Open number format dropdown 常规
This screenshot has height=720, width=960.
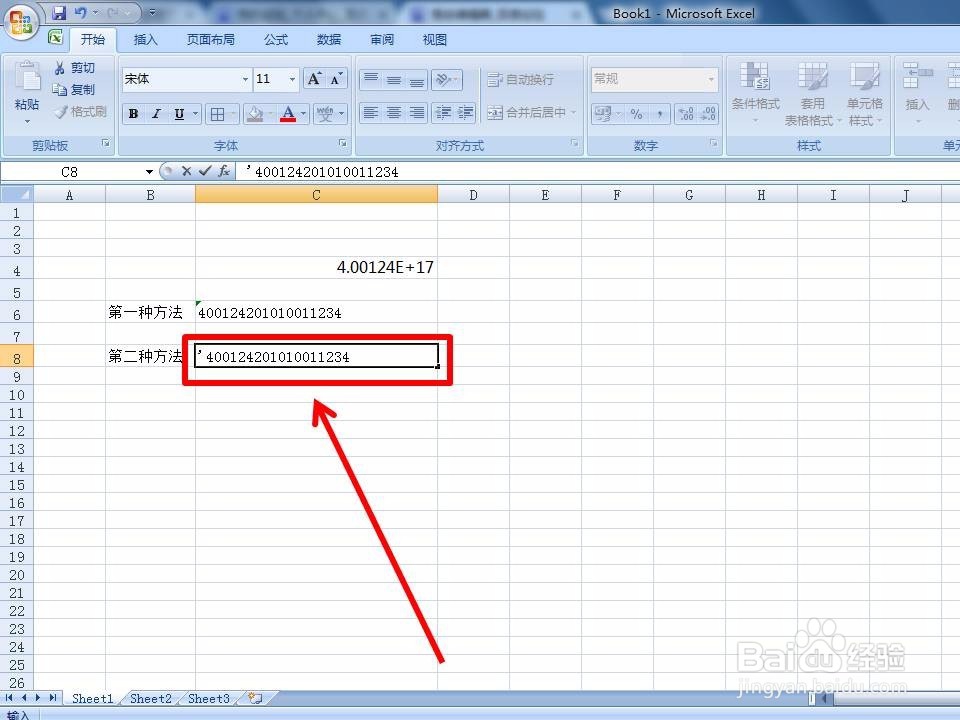pos(711,79)
